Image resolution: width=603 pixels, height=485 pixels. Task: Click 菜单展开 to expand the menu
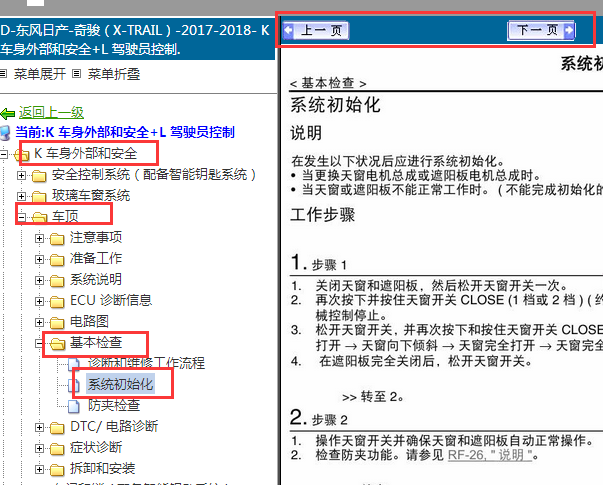pos(40,74)
